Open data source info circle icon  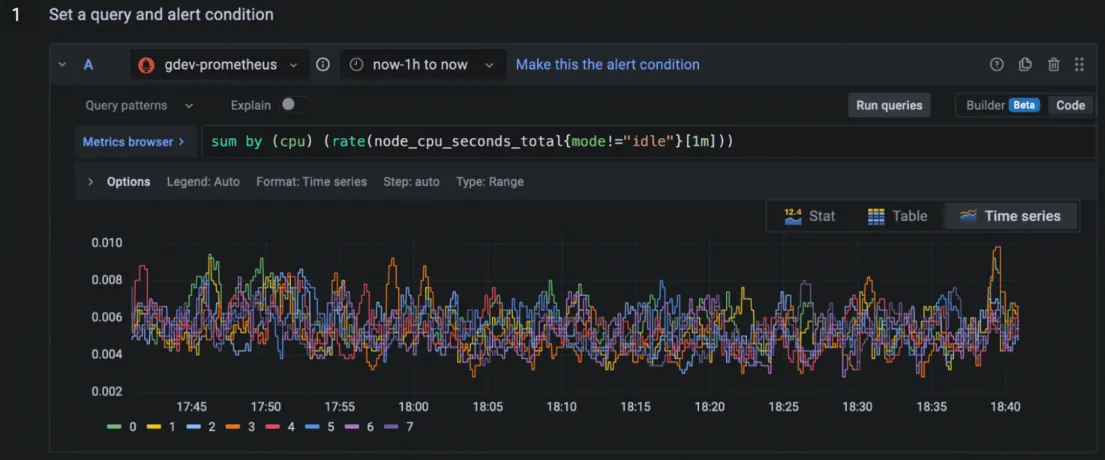click(x=323, y=65)
